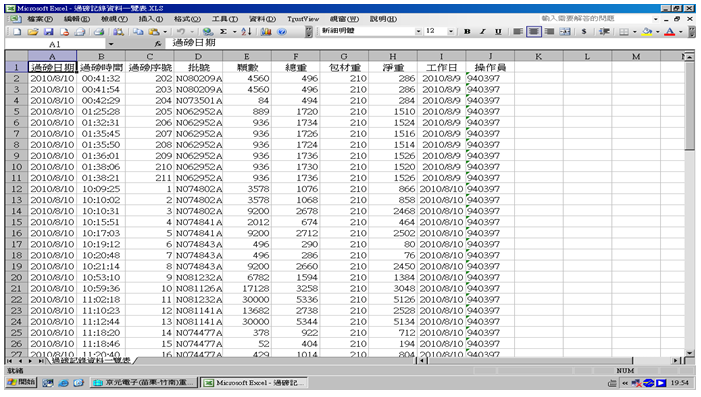Toggle Italic formatting
Image resolution: width=701 pixels, height=397 pixels.
click(483, 32)
